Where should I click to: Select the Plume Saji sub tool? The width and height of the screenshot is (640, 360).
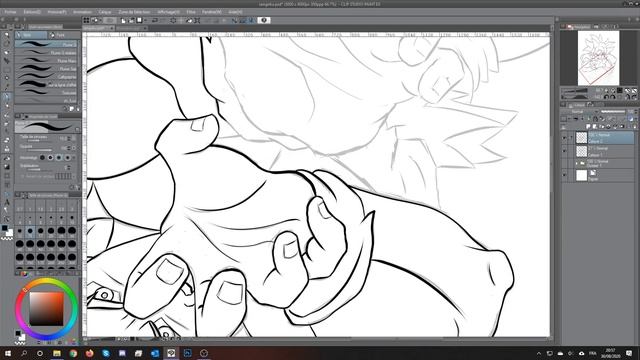pos(46,69)
